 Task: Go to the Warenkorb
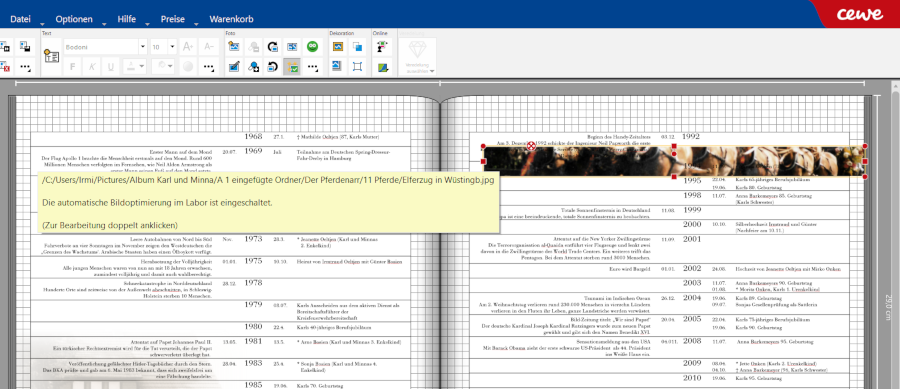[x=231, y=19]
